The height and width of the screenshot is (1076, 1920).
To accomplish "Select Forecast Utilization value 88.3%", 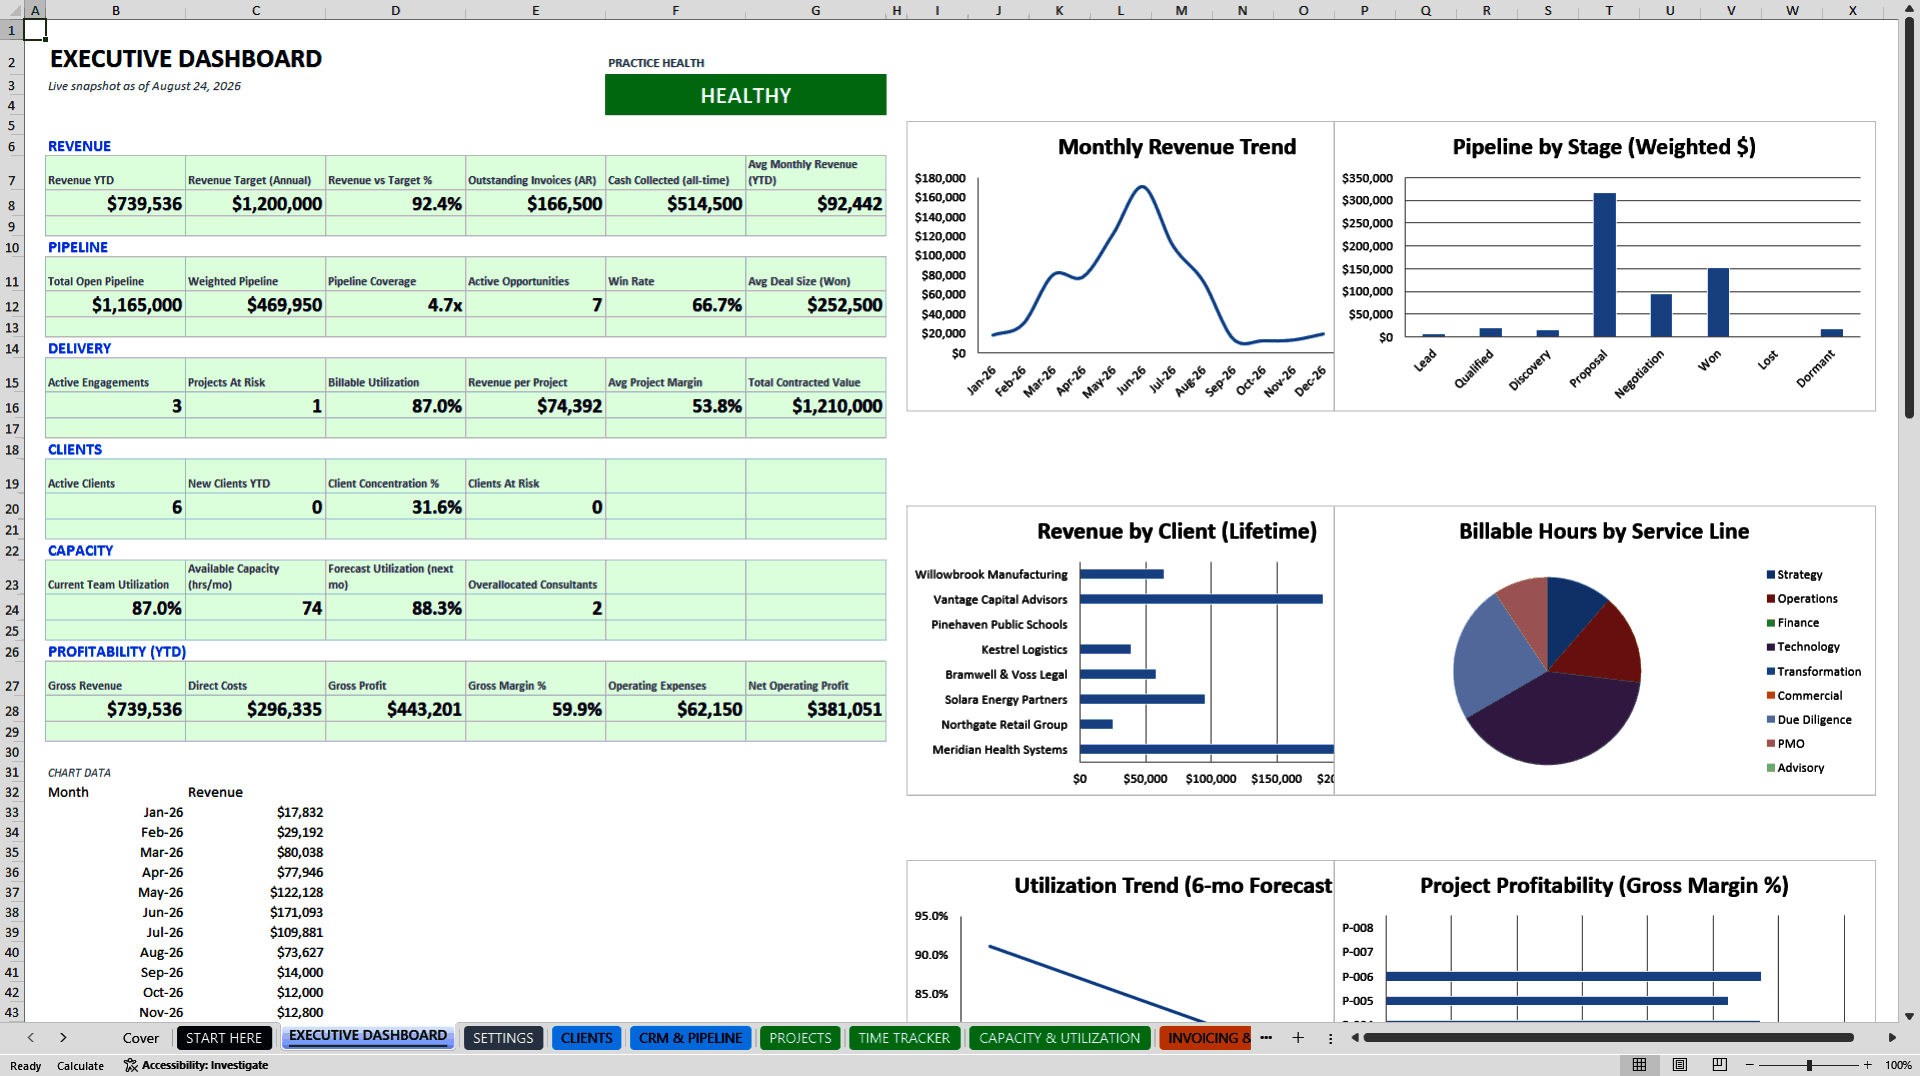I will click(x=396, y=608).
